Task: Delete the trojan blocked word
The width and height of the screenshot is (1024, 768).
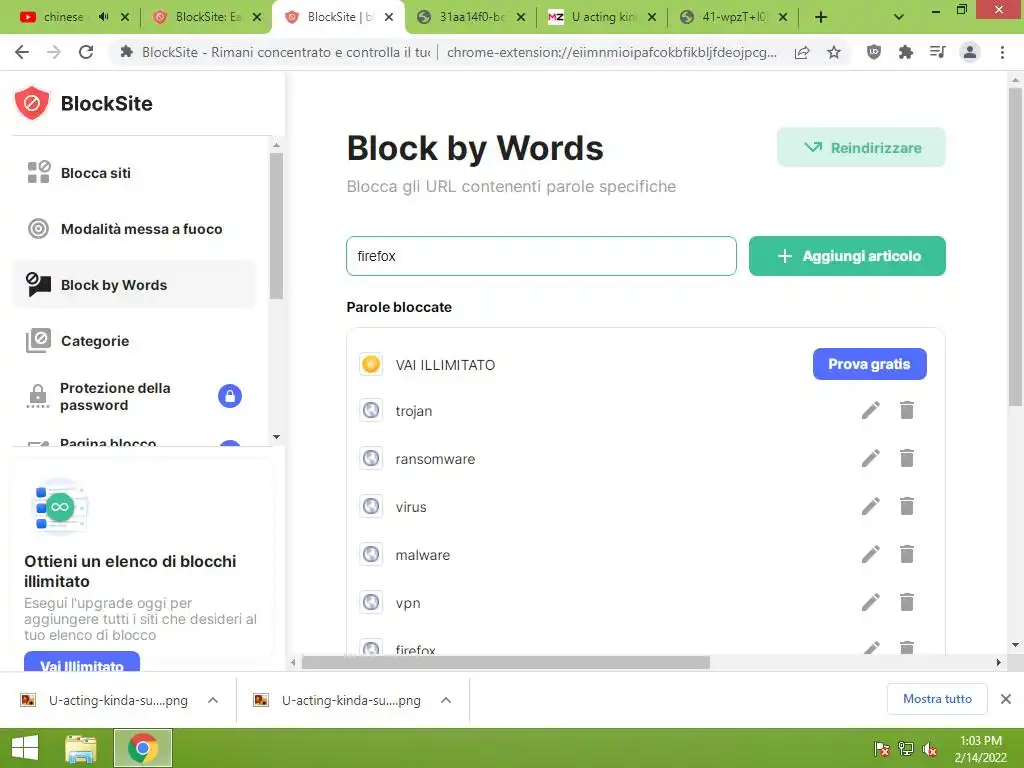Action: [906, 410]
